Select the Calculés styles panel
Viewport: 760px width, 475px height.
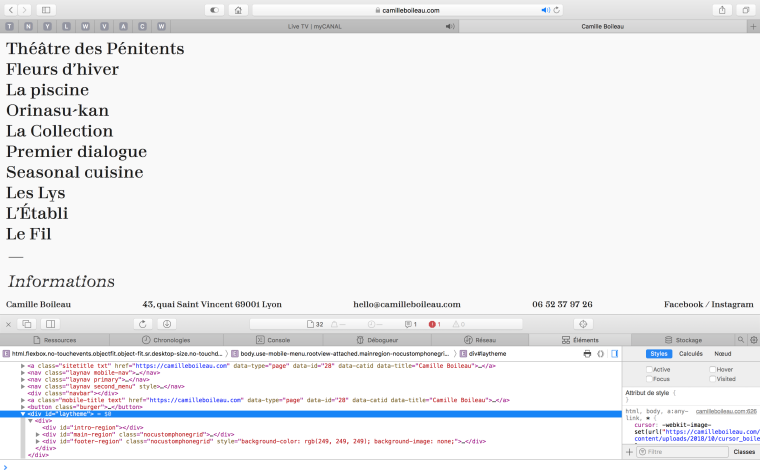[690, 354]
